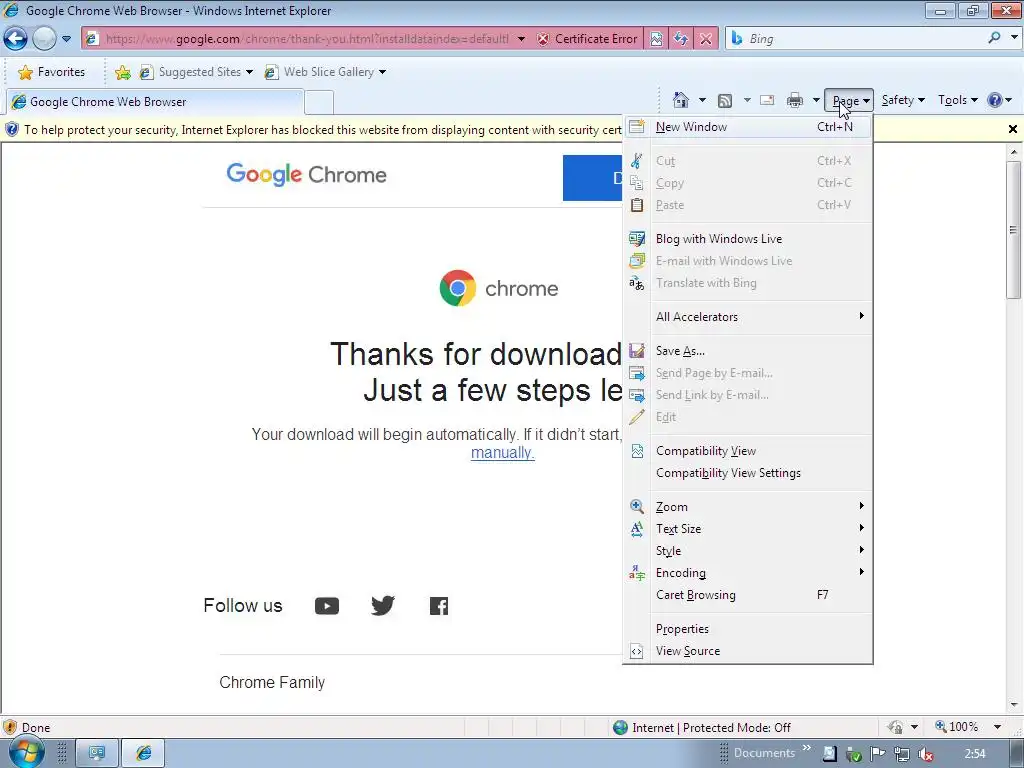1024x768 pixels.
Task: Toggle Compatibility View menu item
Action: click(x=748, y=451)
